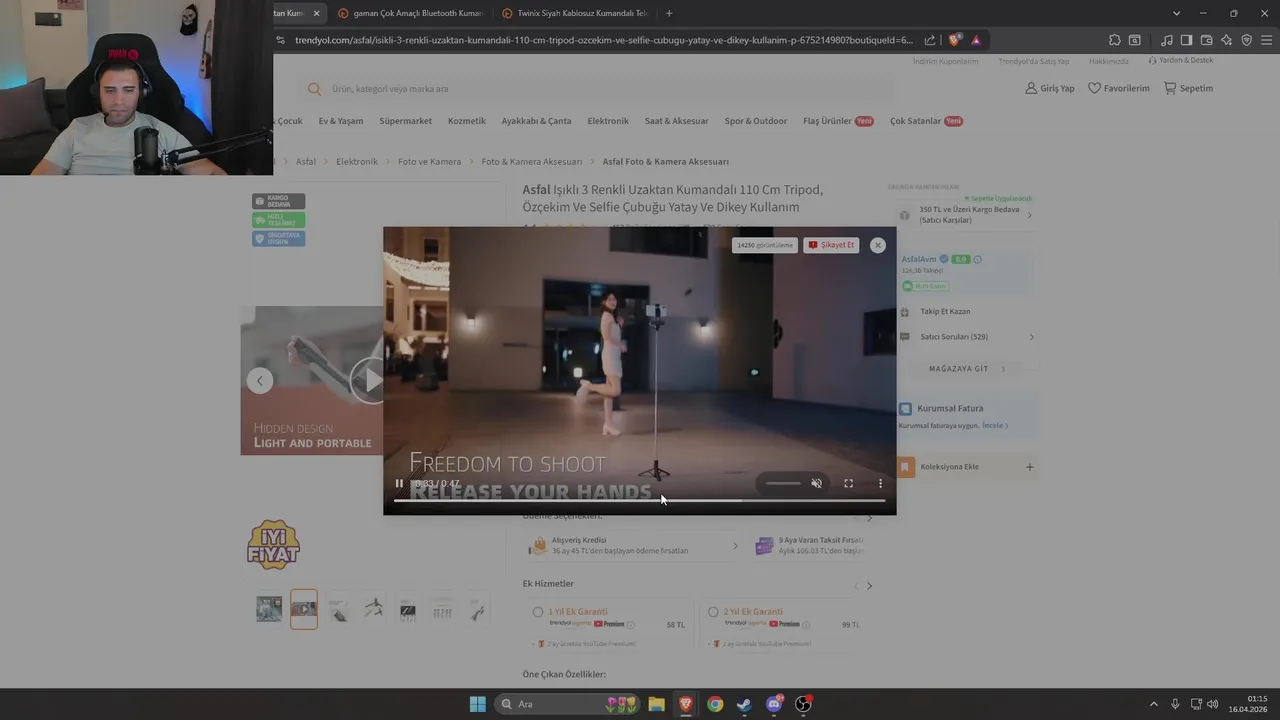Click Takip Et Kazan
Screen dimensions: 1280x720
tap(945, 311)
